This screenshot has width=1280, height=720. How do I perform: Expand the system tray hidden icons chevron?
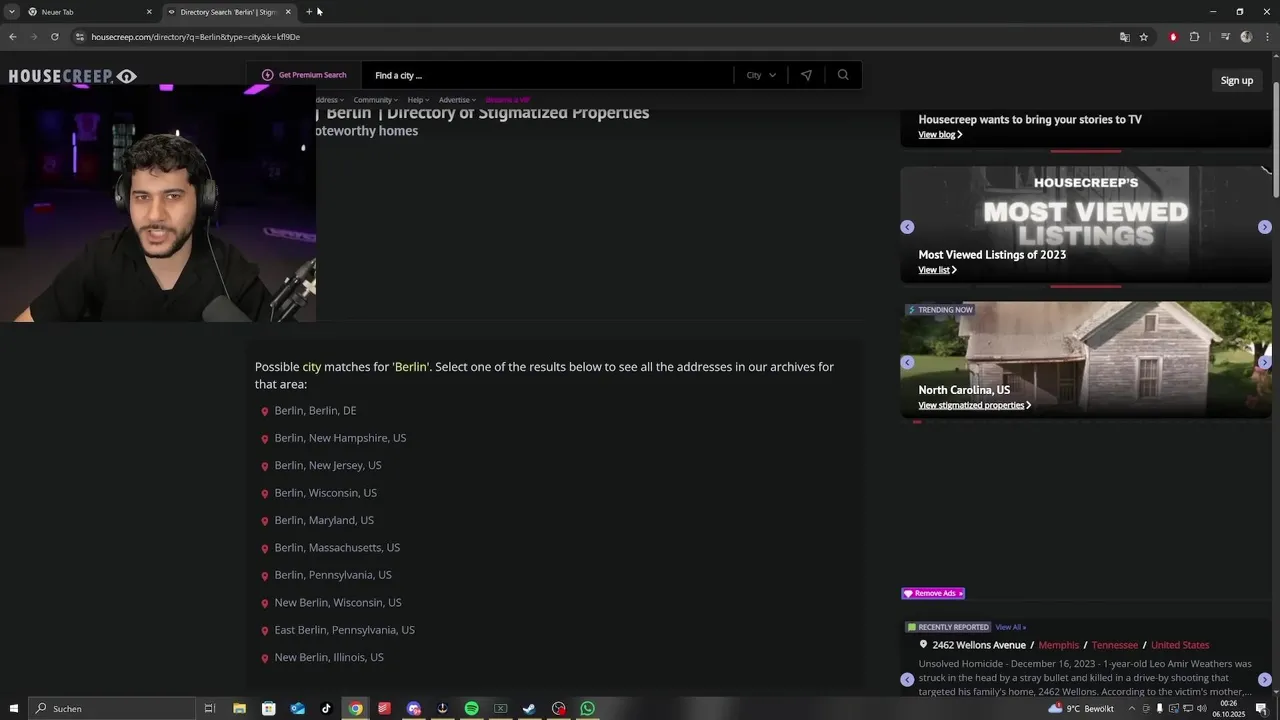[1131, 709]
